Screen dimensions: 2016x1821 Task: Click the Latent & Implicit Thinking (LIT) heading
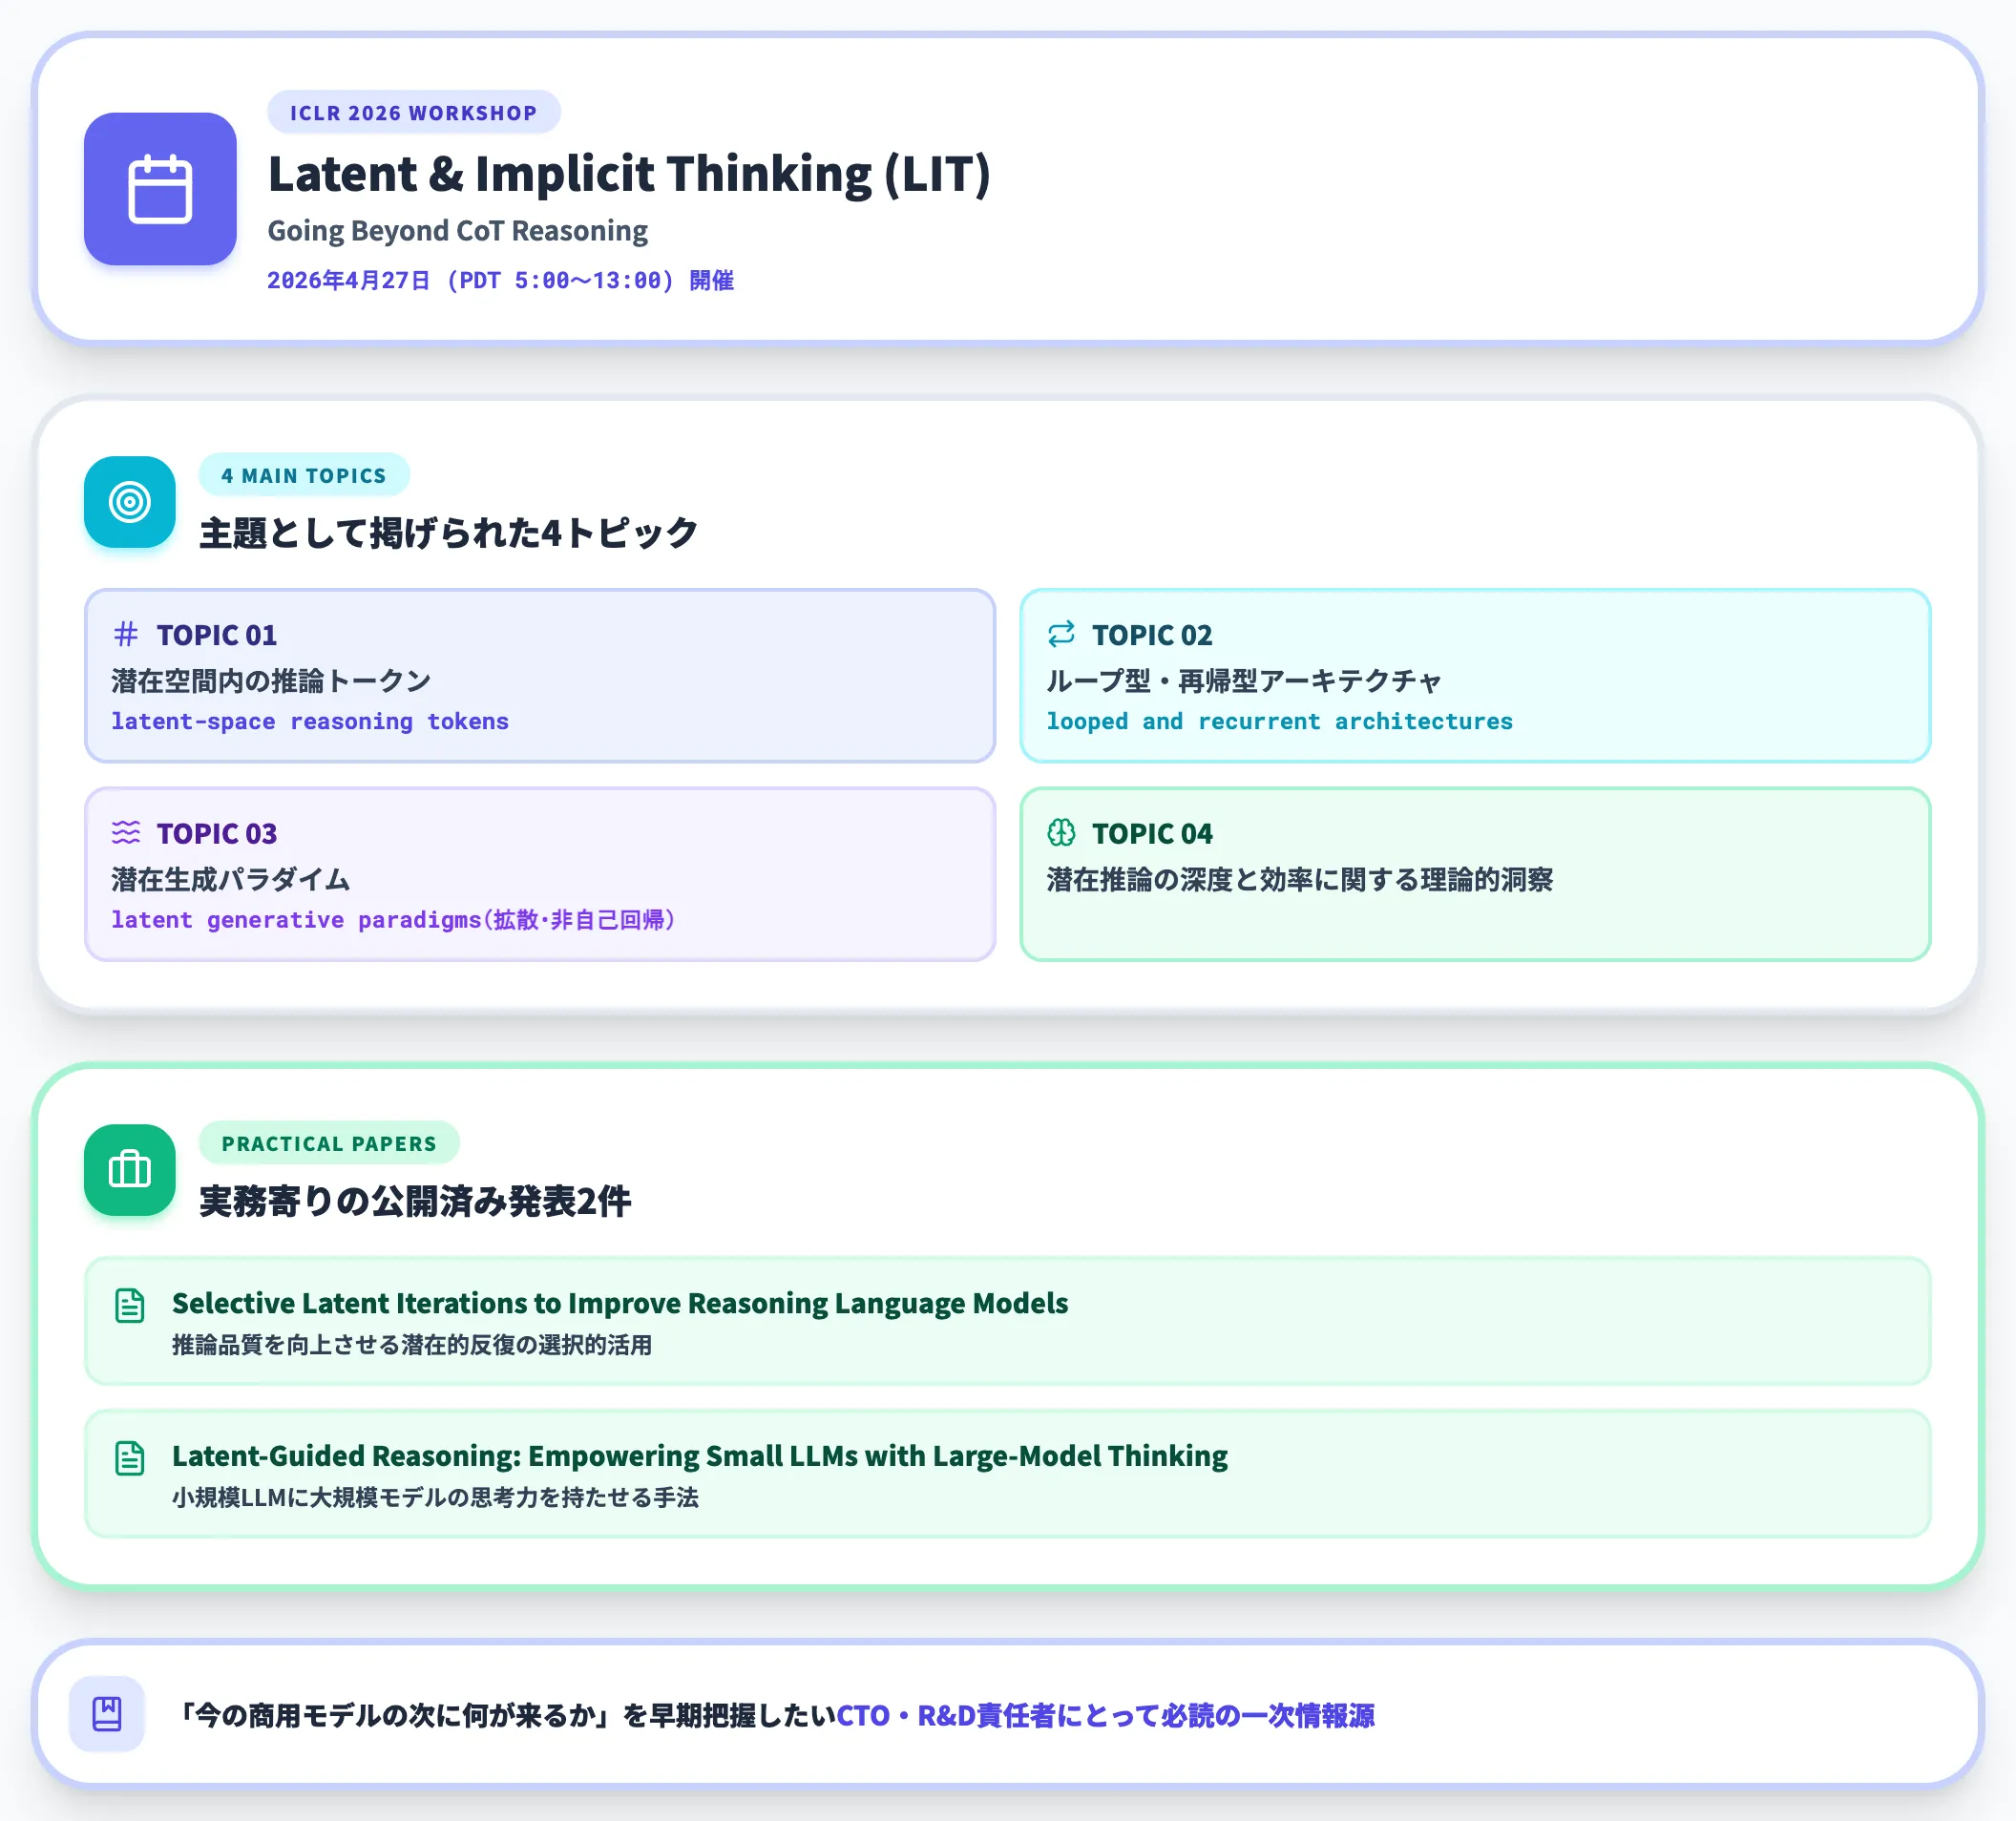click(x=629, y=174)
